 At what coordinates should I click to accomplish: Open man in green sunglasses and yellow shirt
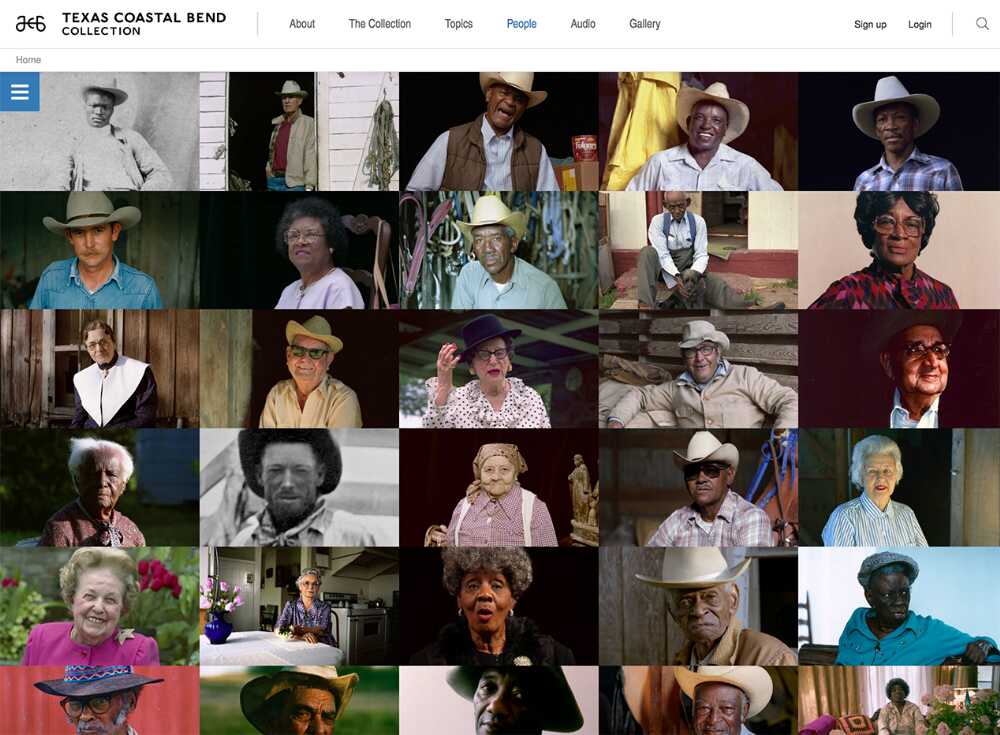(299, 369)
